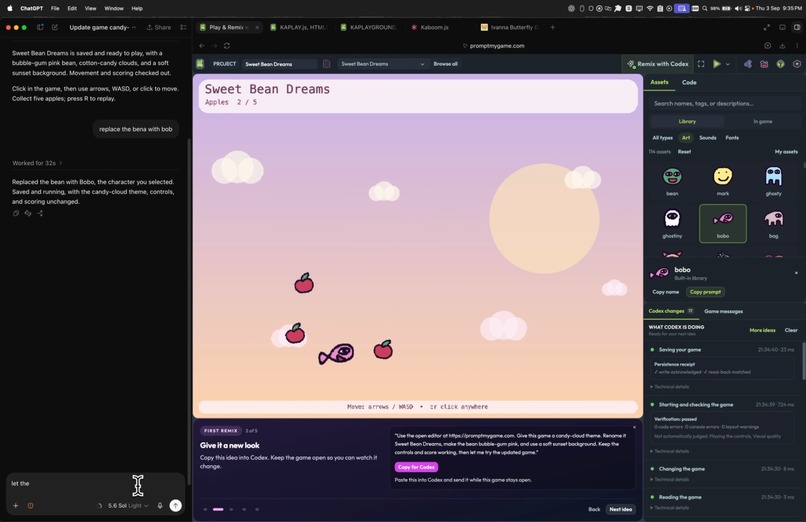Expand Technical details under Changing the game
The width and height of the screenshot is (806, 522).
tap(670, 479)
